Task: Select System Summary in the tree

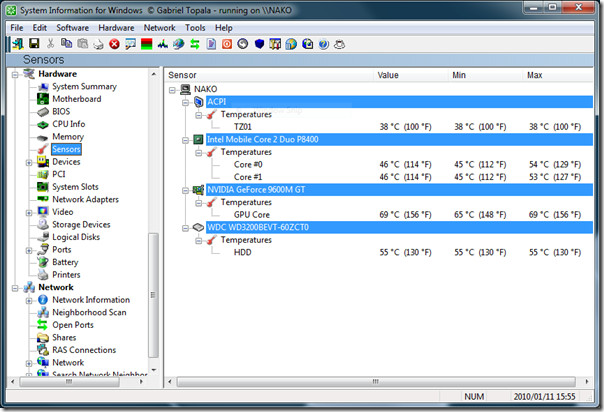Action: (84, 87)
